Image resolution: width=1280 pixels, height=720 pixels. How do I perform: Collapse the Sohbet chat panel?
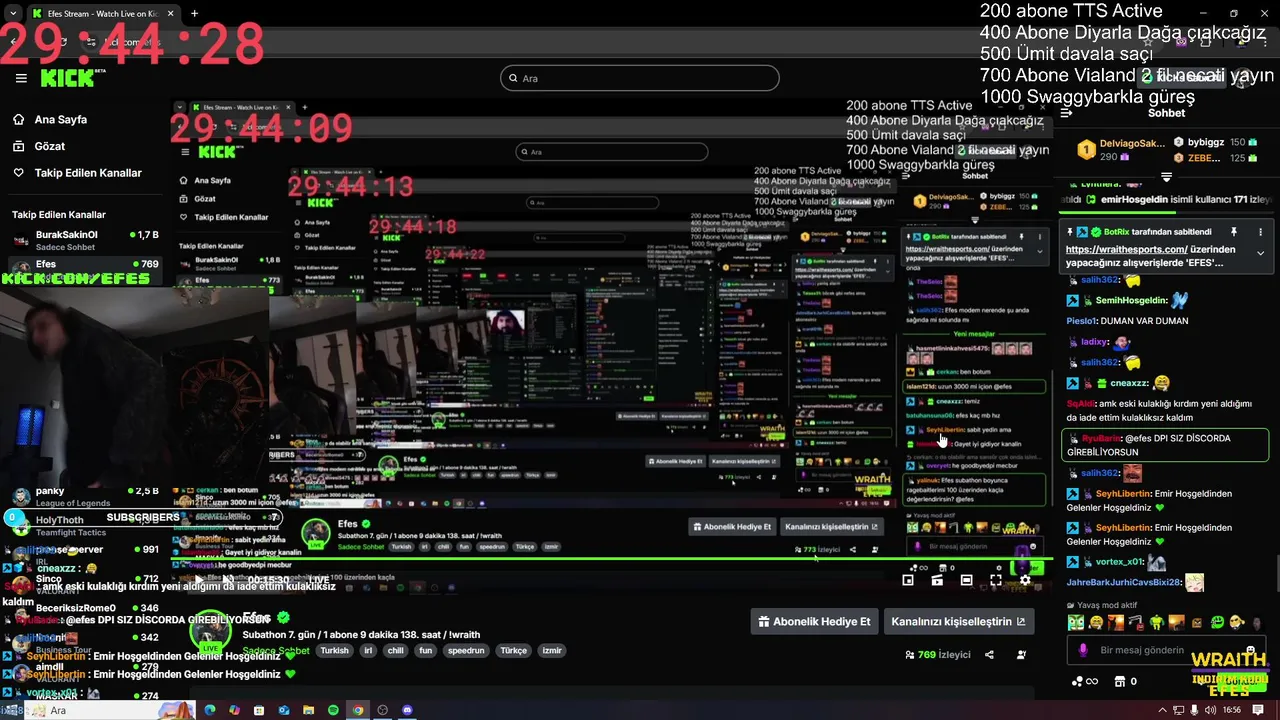[1067, 113]
